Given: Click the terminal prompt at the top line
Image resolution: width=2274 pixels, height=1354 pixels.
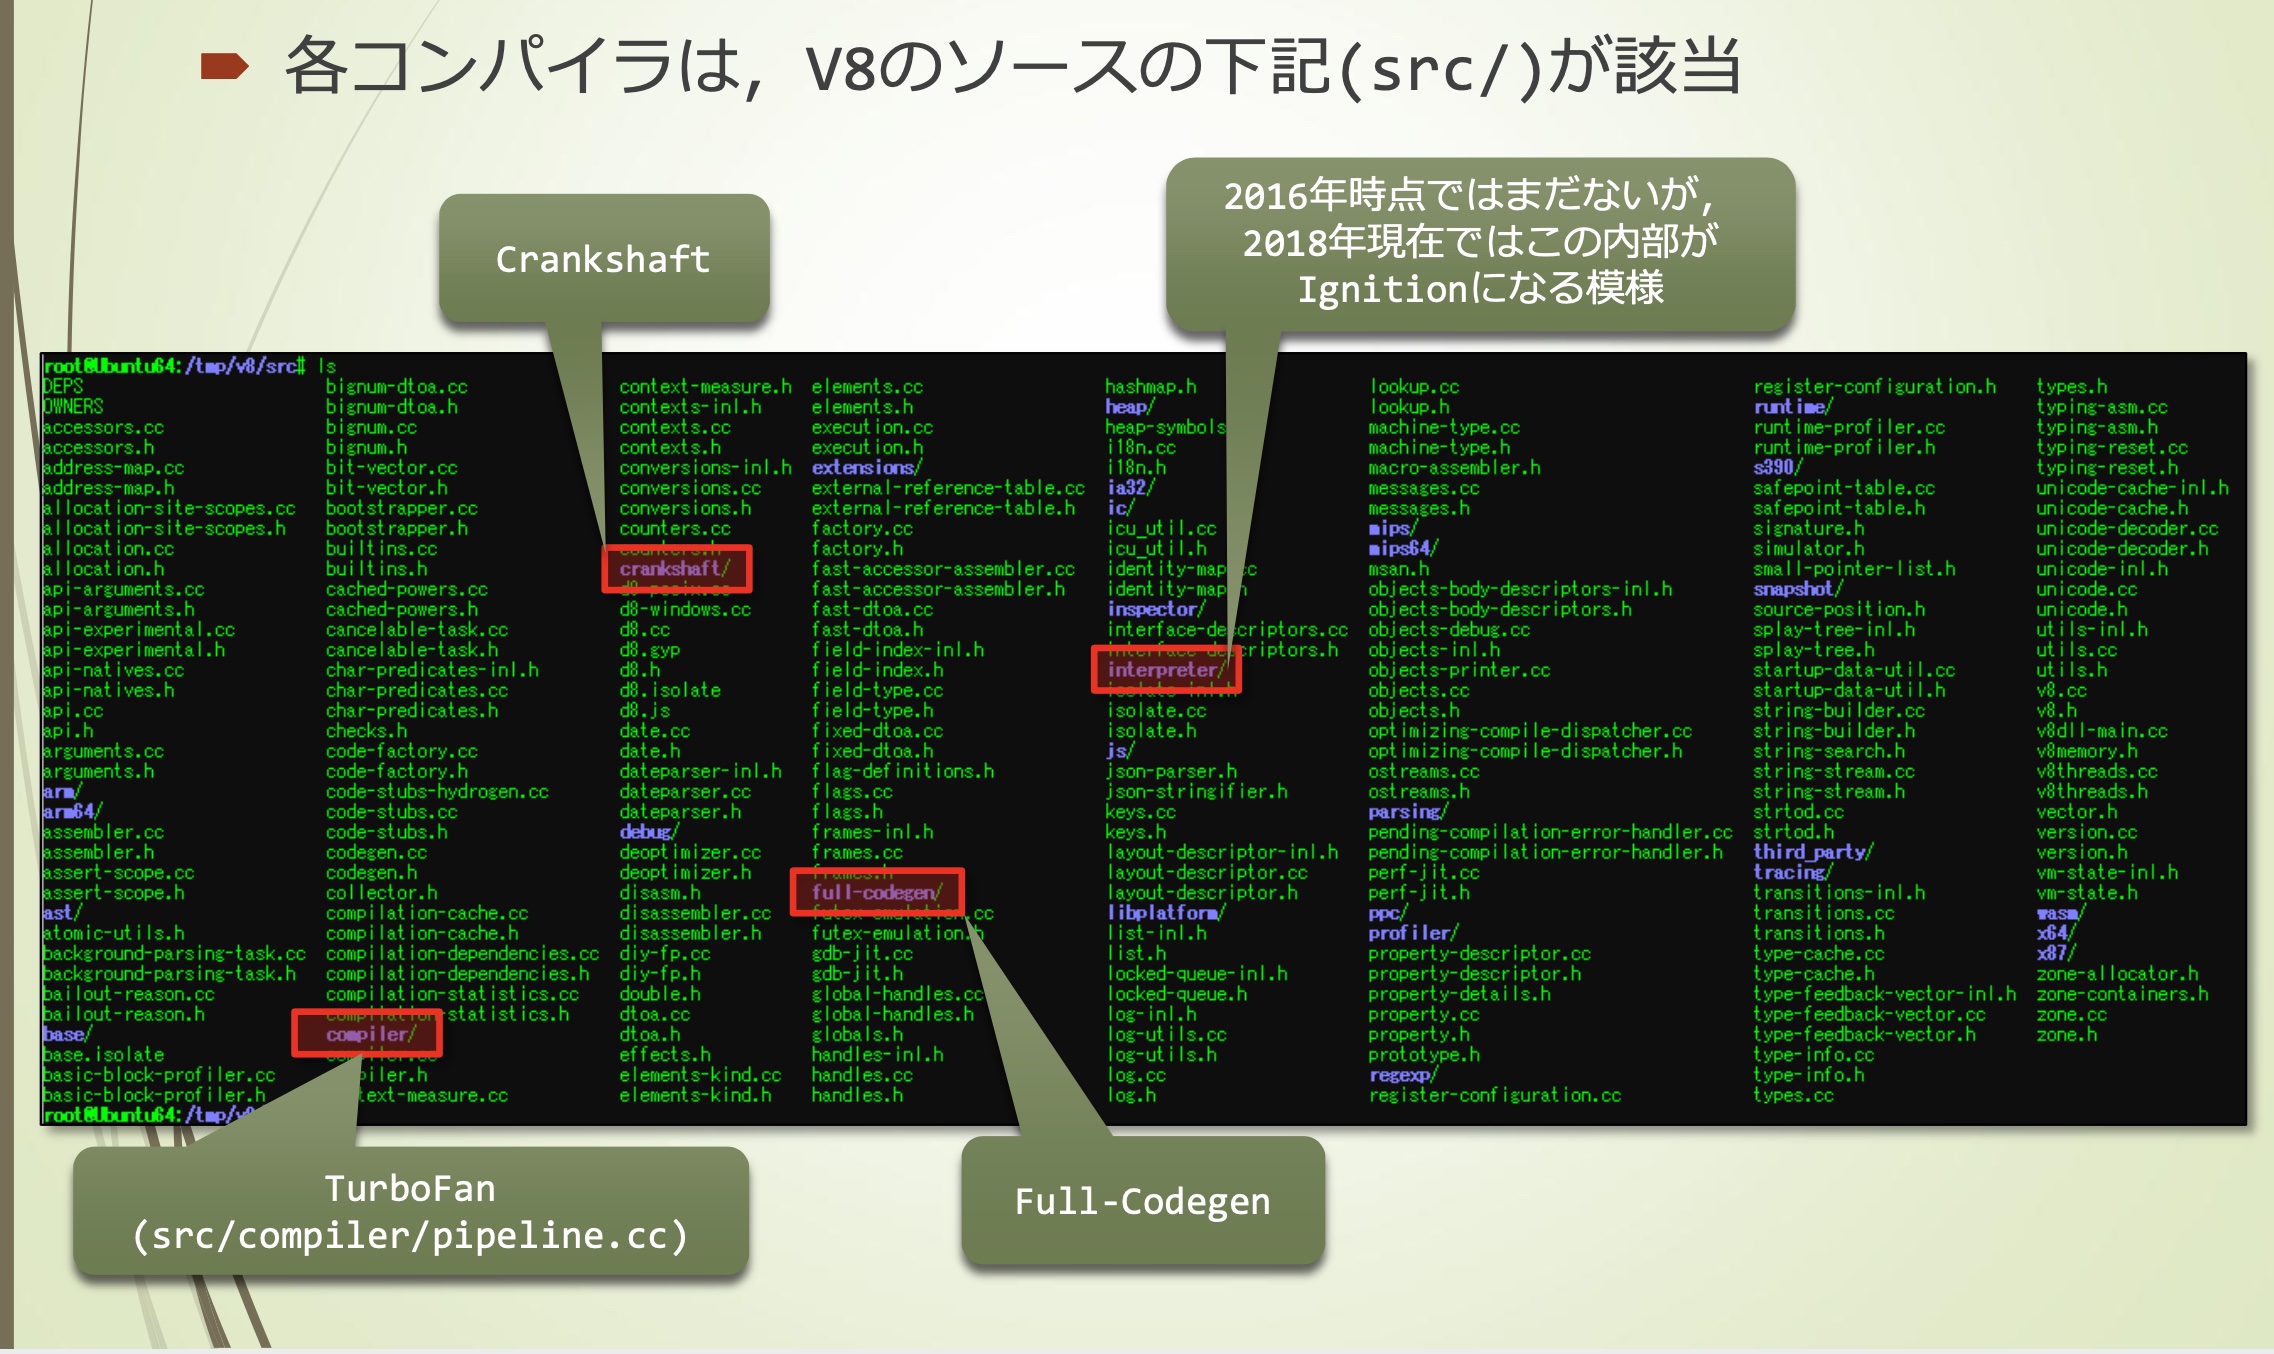Looking at the screenshot, I should 175,366.
